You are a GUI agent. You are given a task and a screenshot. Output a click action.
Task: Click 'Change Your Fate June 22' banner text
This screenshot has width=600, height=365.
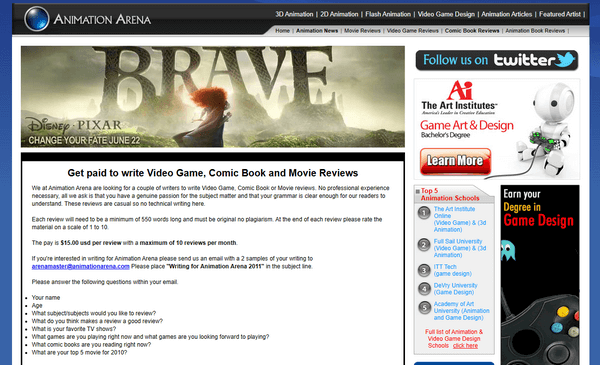coord(84,140)
